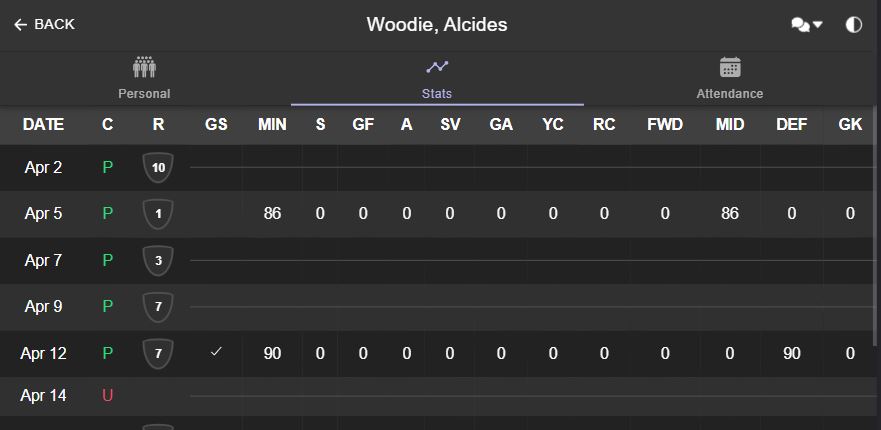881x430 pixels.
Task: Click the vertical scrollbar on right edge
Action: 878,225
